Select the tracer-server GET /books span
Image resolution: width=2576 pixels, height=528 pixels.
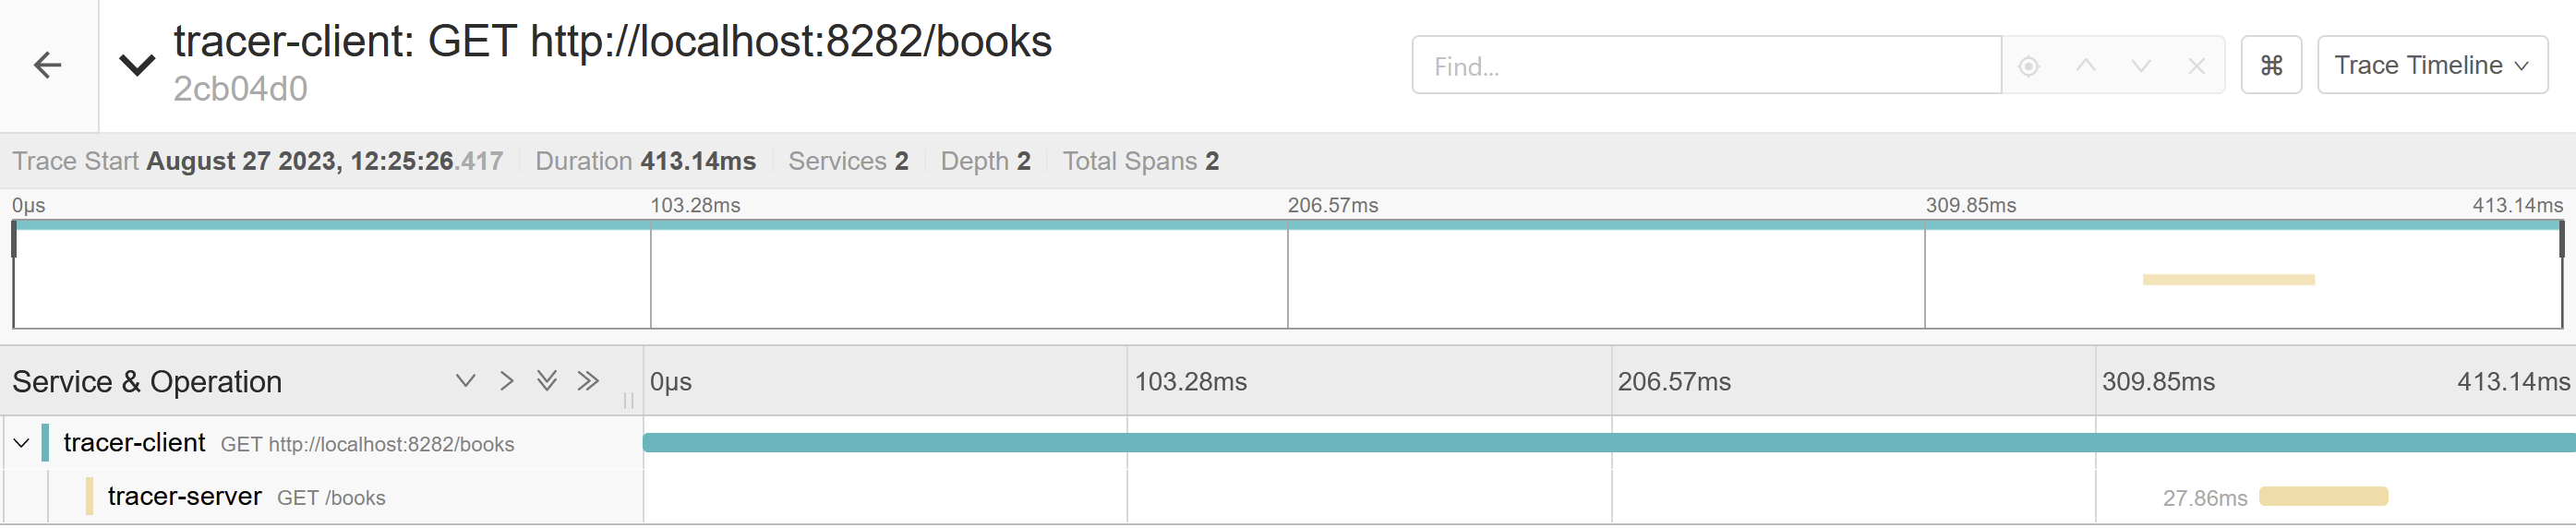tap(246, 497)
